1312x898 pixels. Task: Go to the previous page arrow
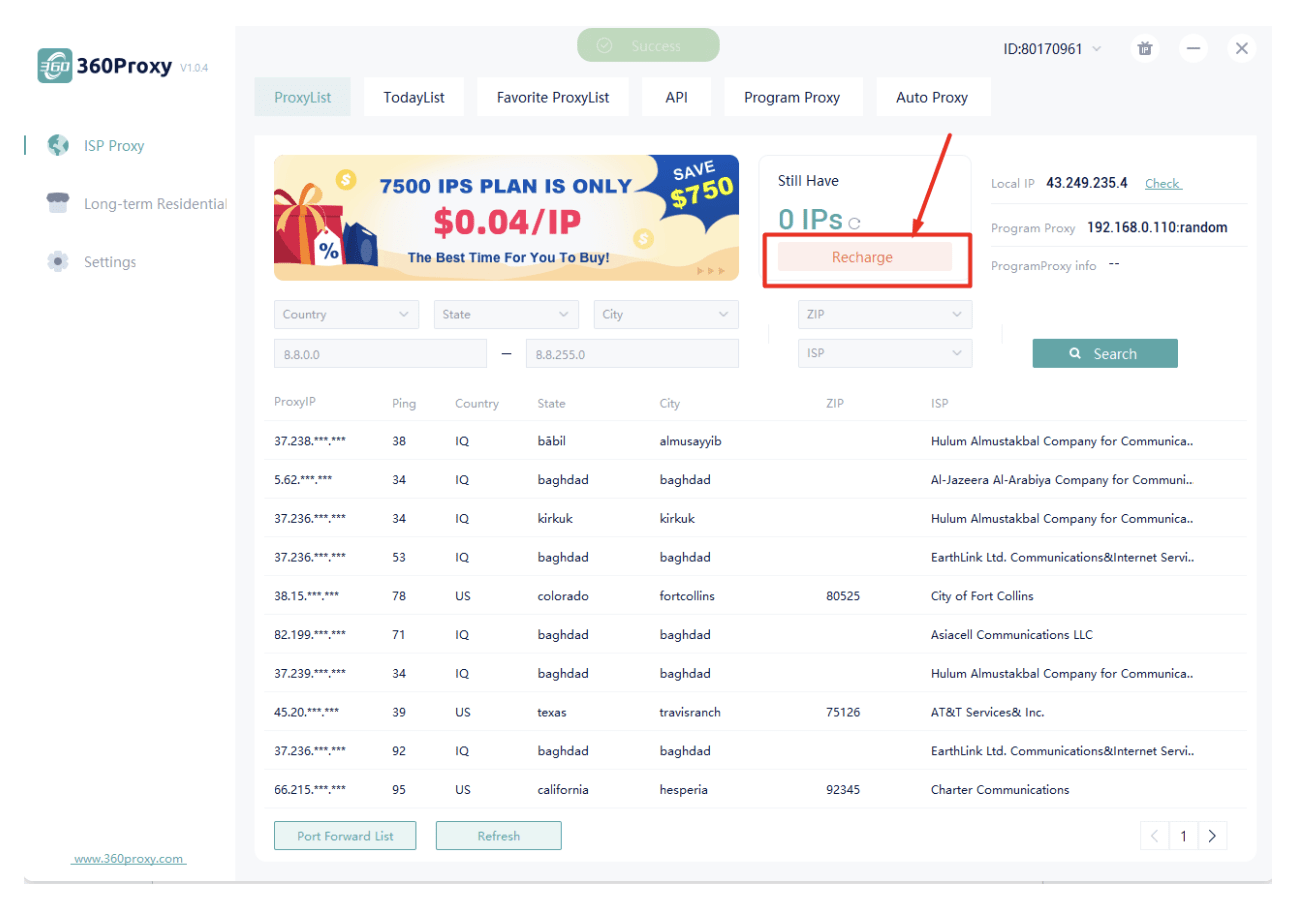click(1155, 836)
